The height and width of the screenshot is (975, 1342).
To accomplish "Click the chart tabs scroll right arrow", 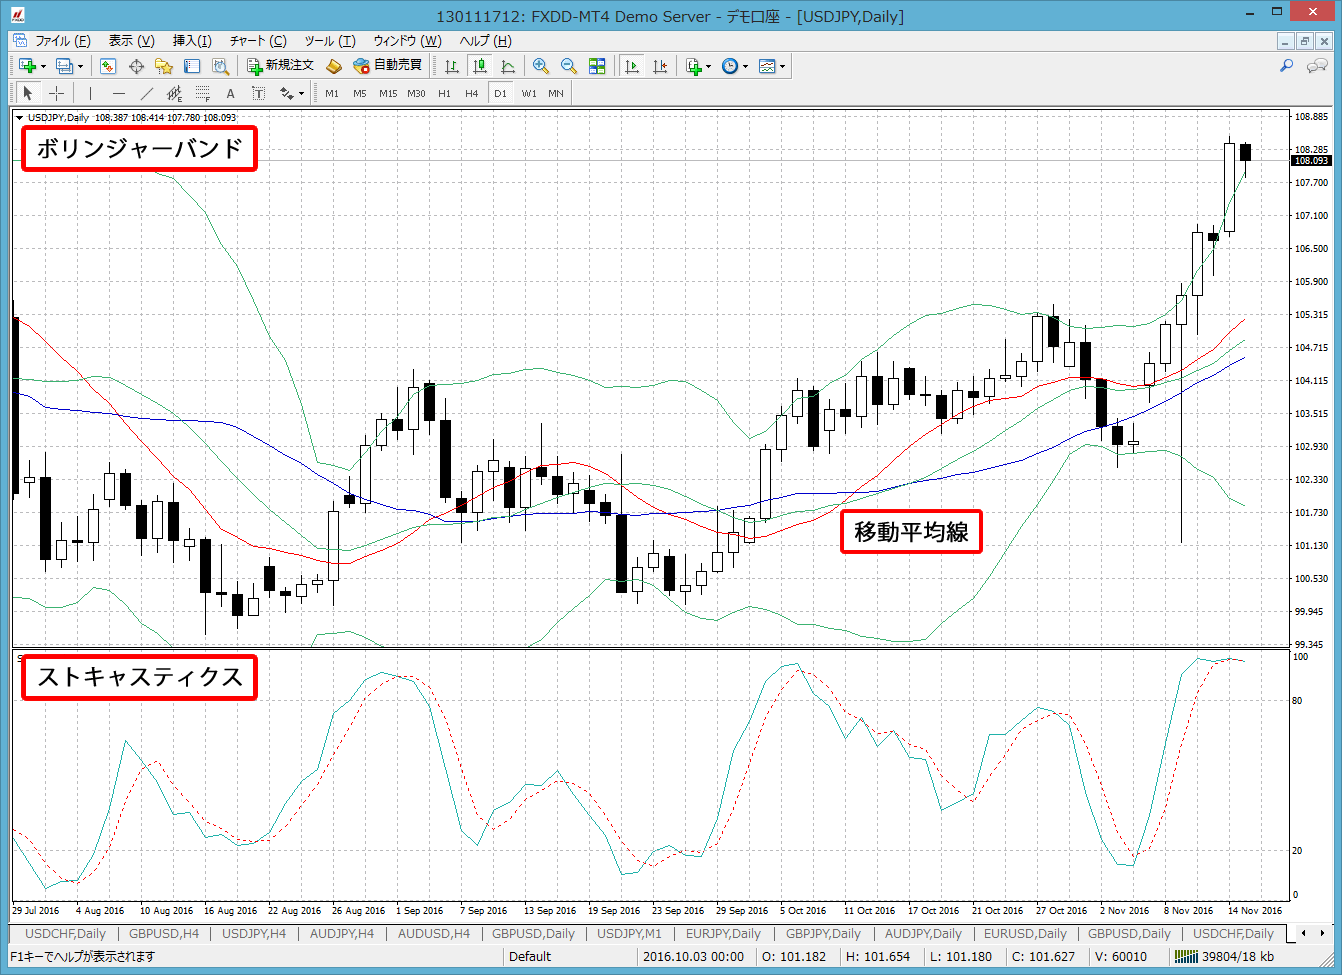I will click(1320, 934).
